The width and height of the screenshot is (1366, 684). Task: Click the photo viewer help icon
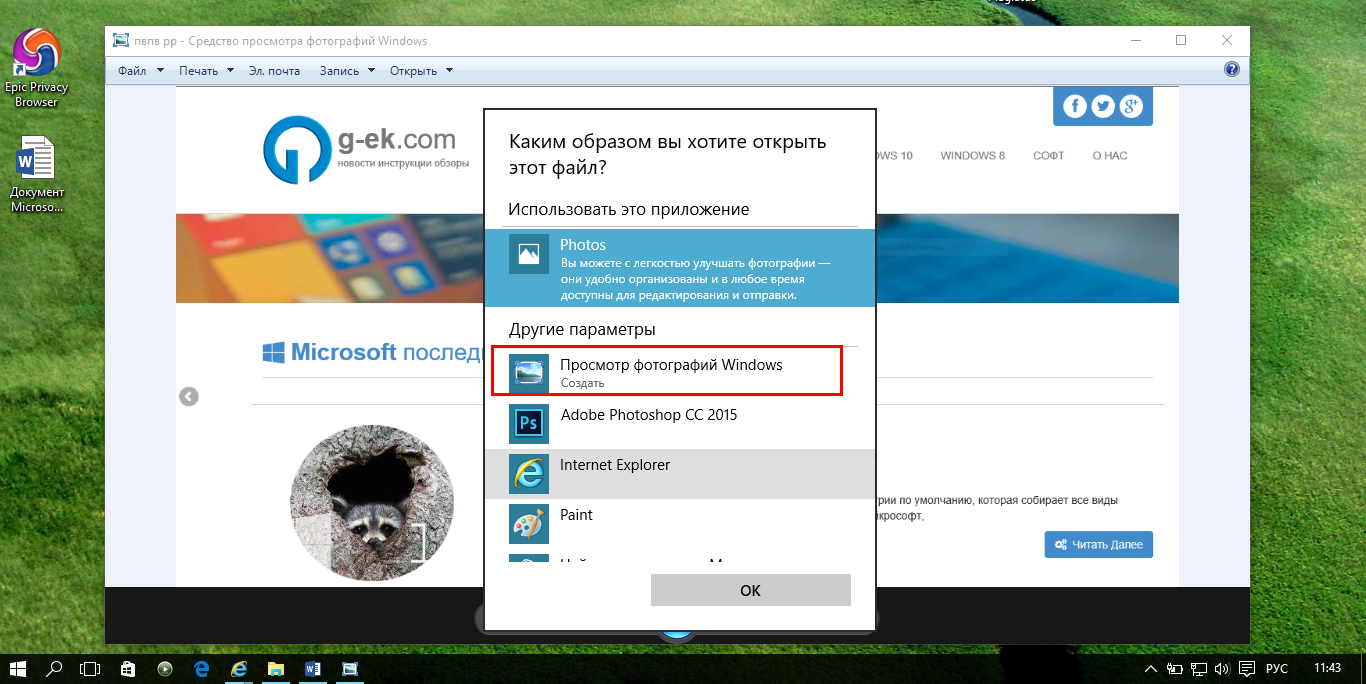[x=1232, y=70]
